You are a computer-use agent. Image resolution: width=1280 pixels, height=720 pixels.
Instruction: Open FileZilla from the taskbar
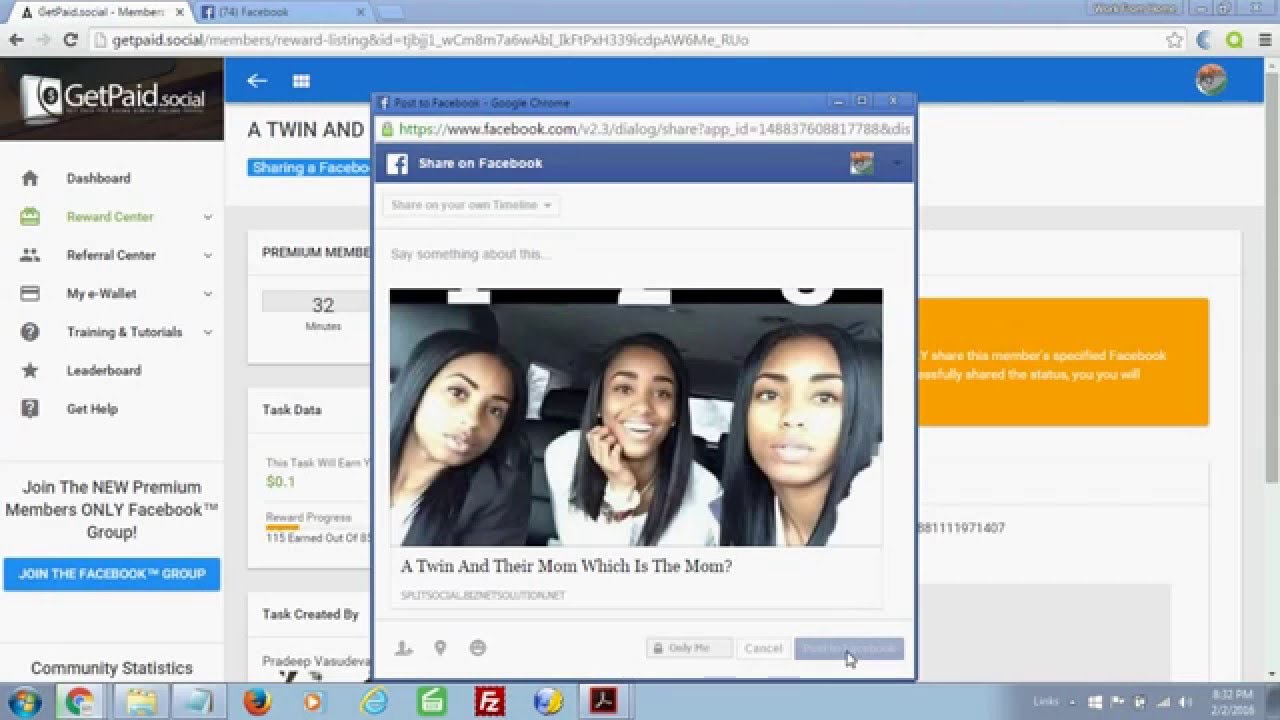pyautogui.click(x=490, y=701)
